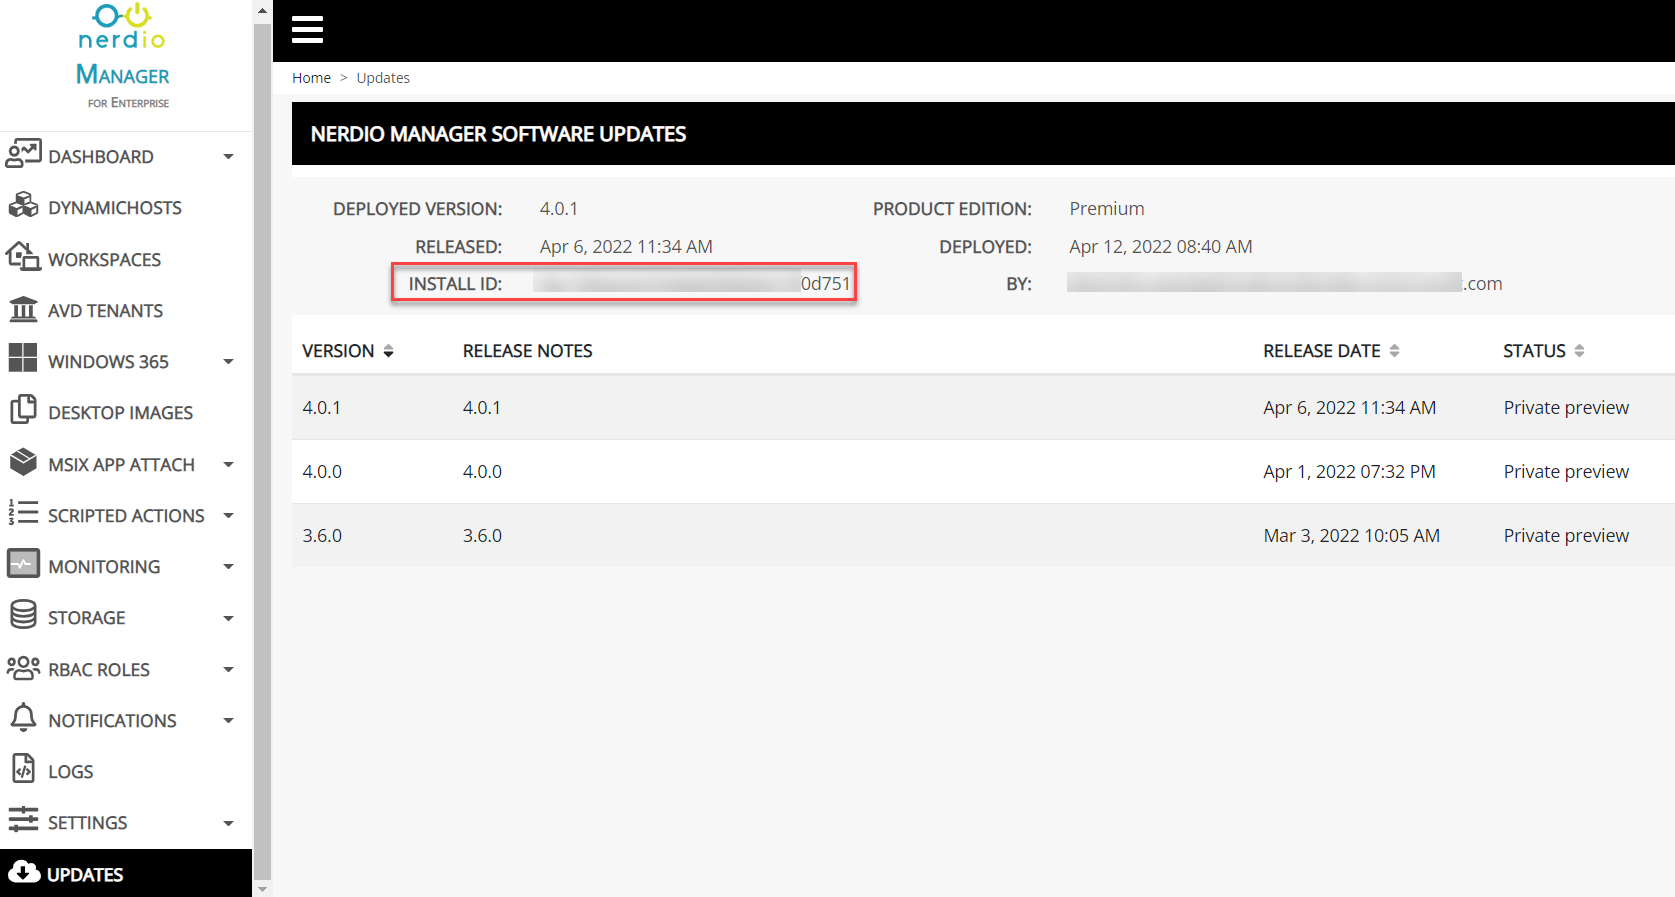Click Private preview status for 3.6.0
Viewport: 1675px width, 897px height.
click(x=1566, y=536)
